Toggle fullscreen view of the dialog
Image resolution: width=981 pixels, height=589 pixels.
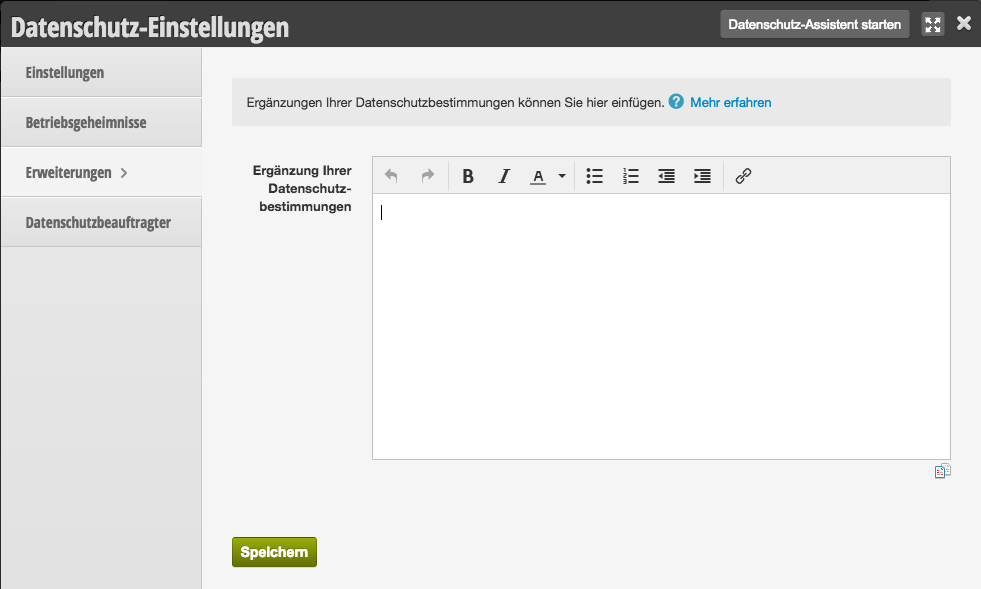coord(933,24)
